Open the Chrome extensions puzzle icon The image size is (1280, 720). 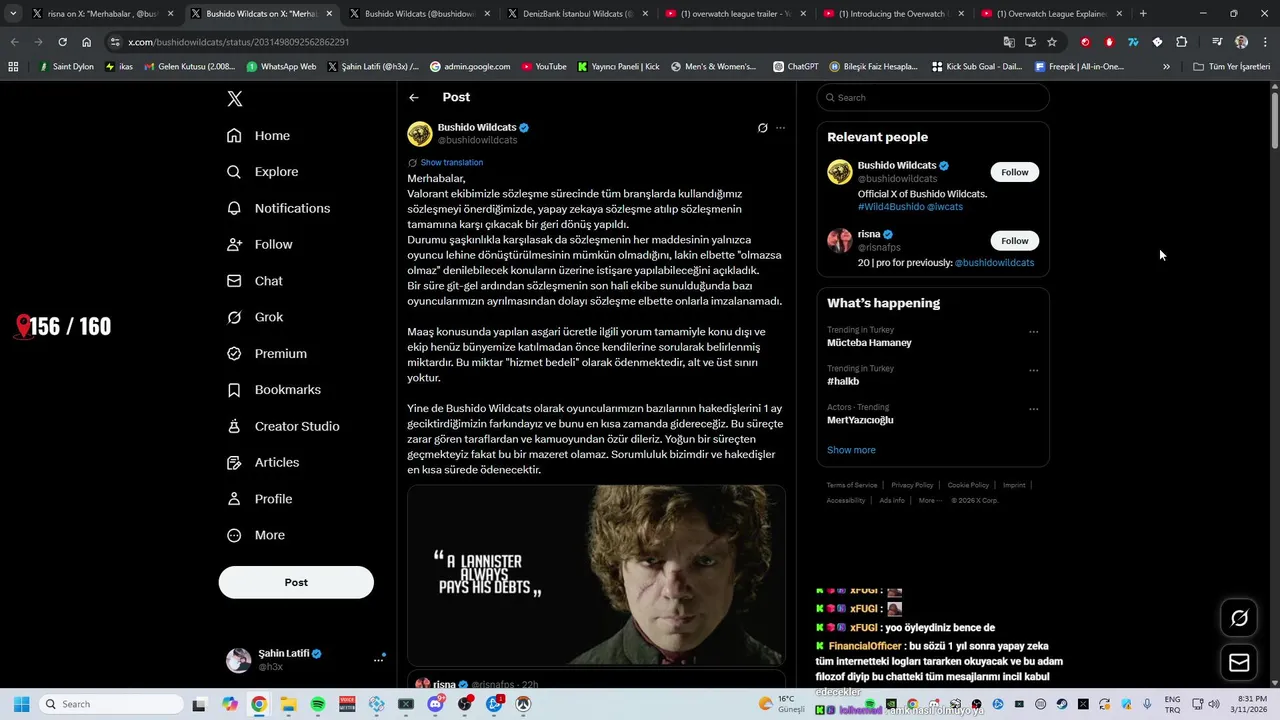click(1181, 42)
